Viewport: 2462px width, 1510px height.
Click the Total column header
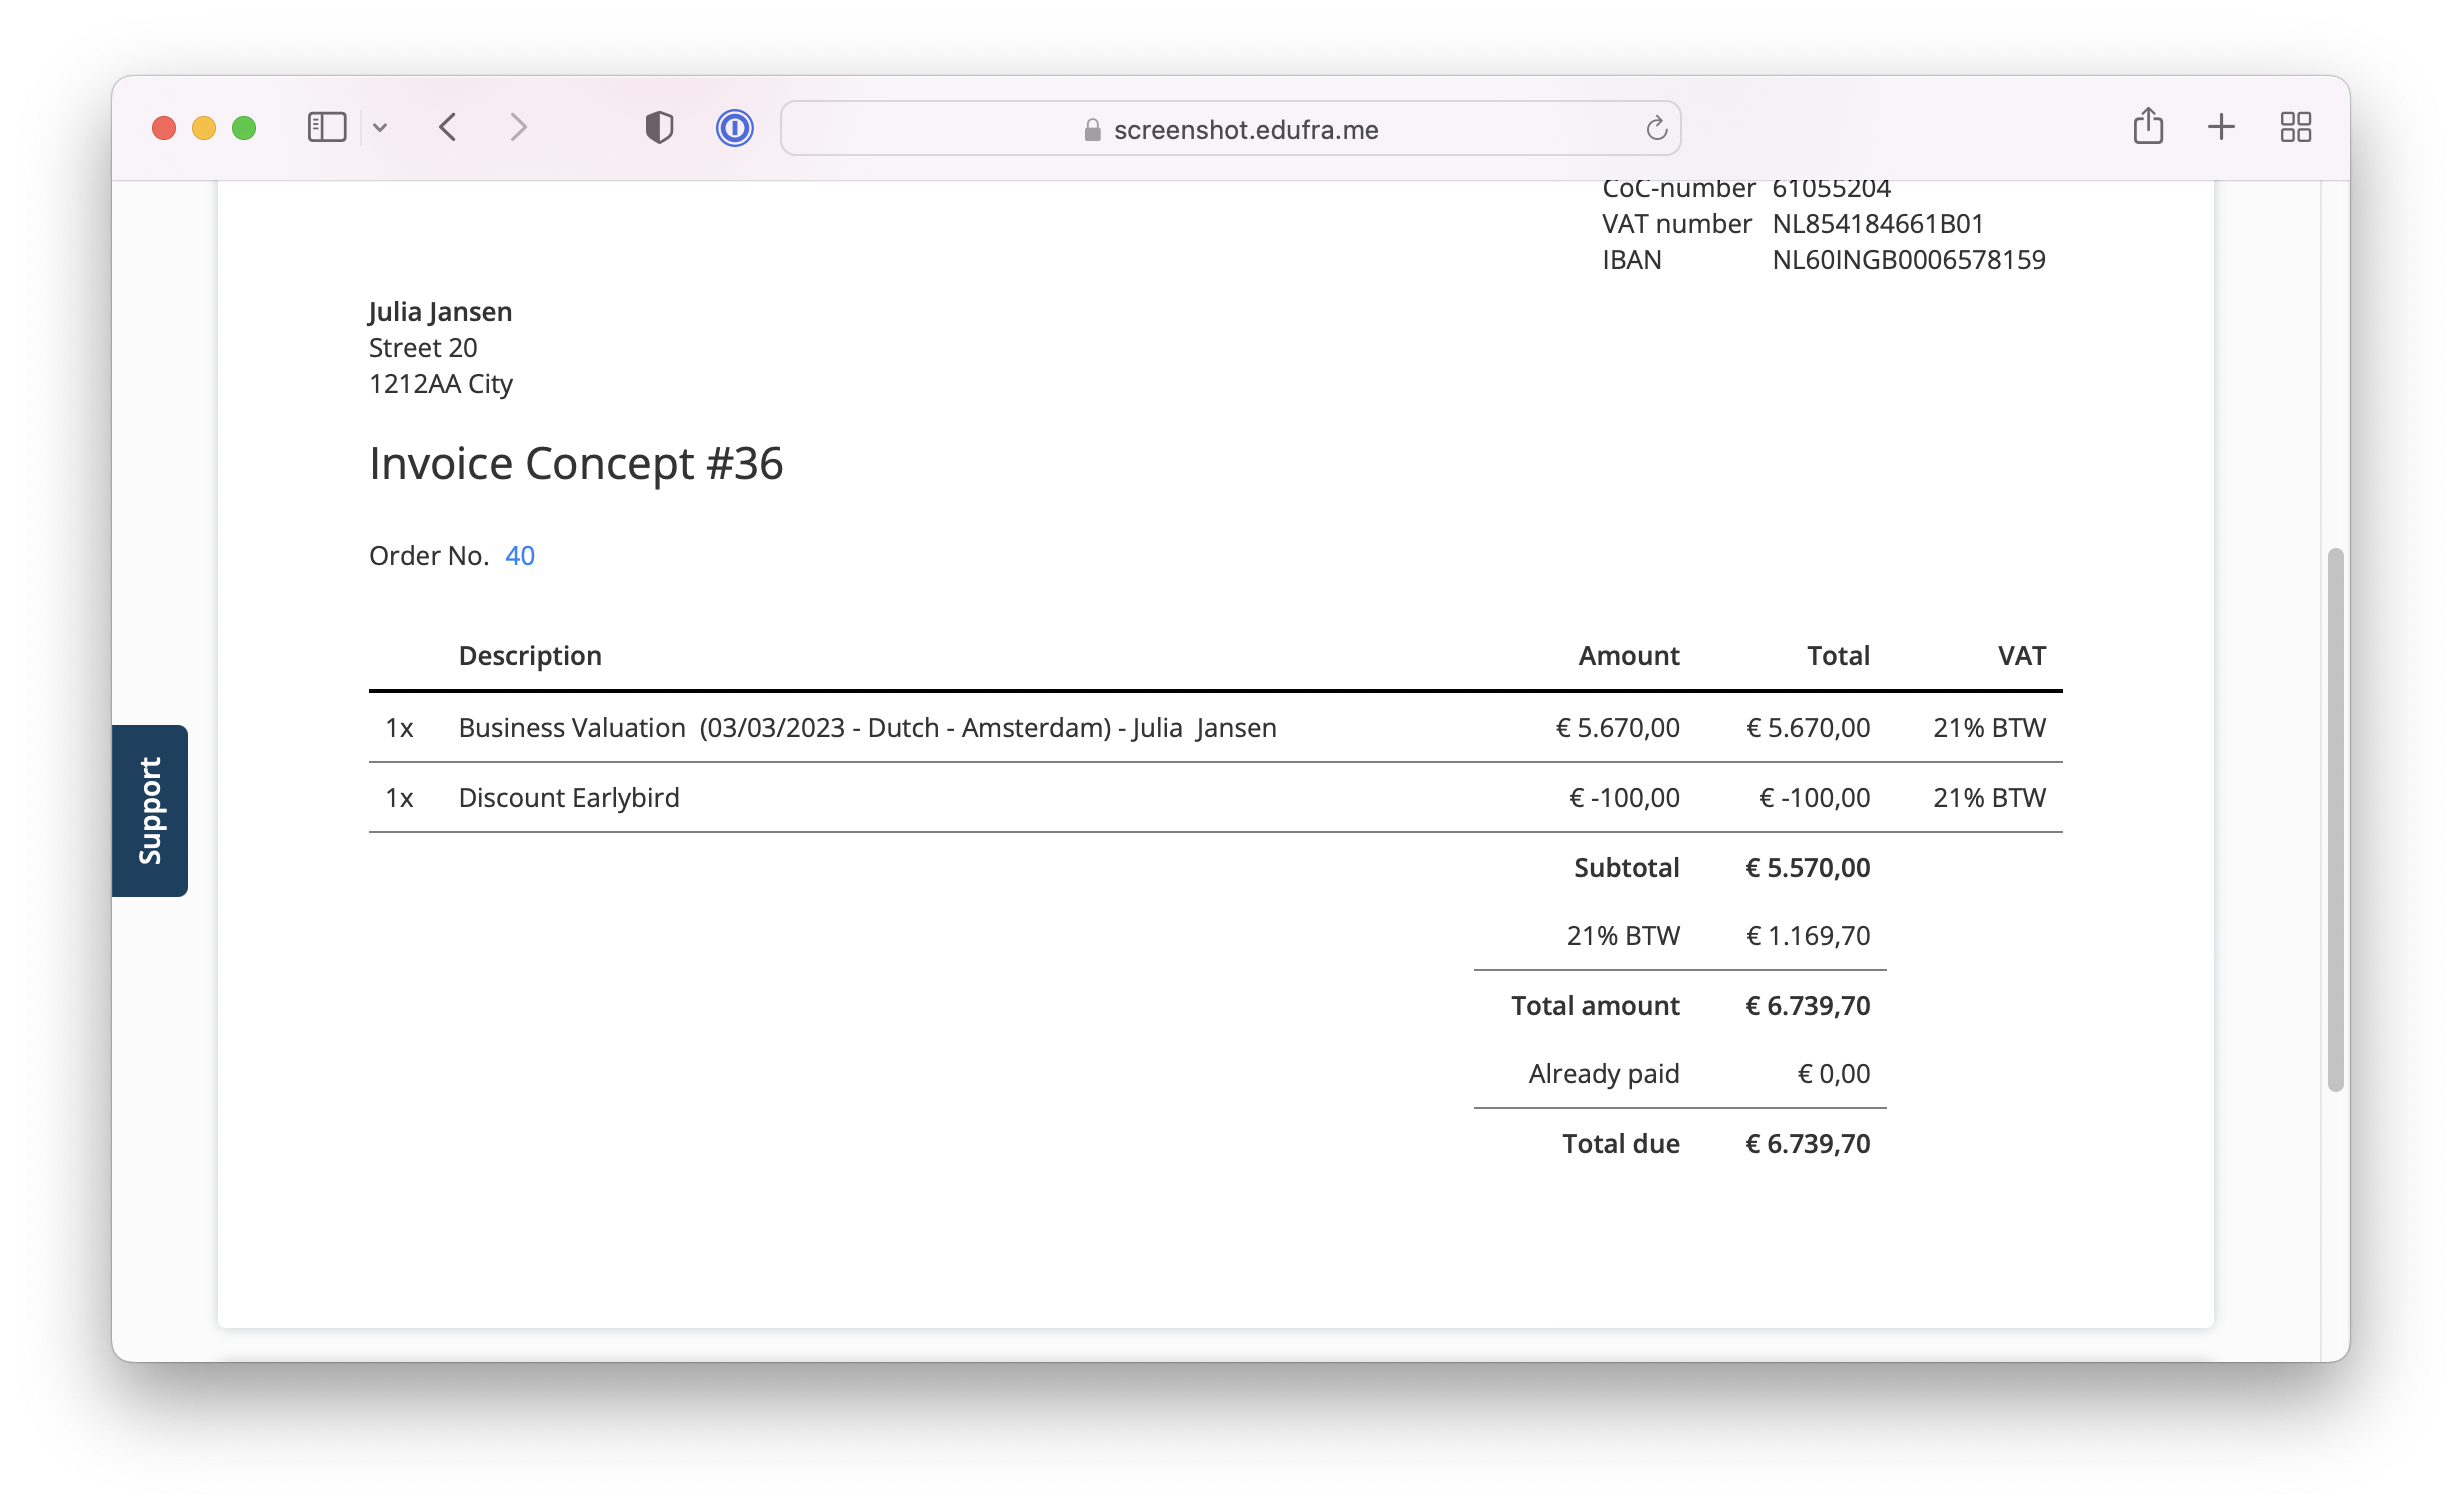click(1838, 656)
